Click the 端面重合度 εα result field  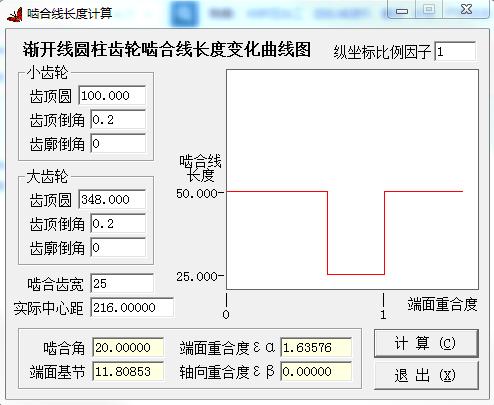[316, 348]
